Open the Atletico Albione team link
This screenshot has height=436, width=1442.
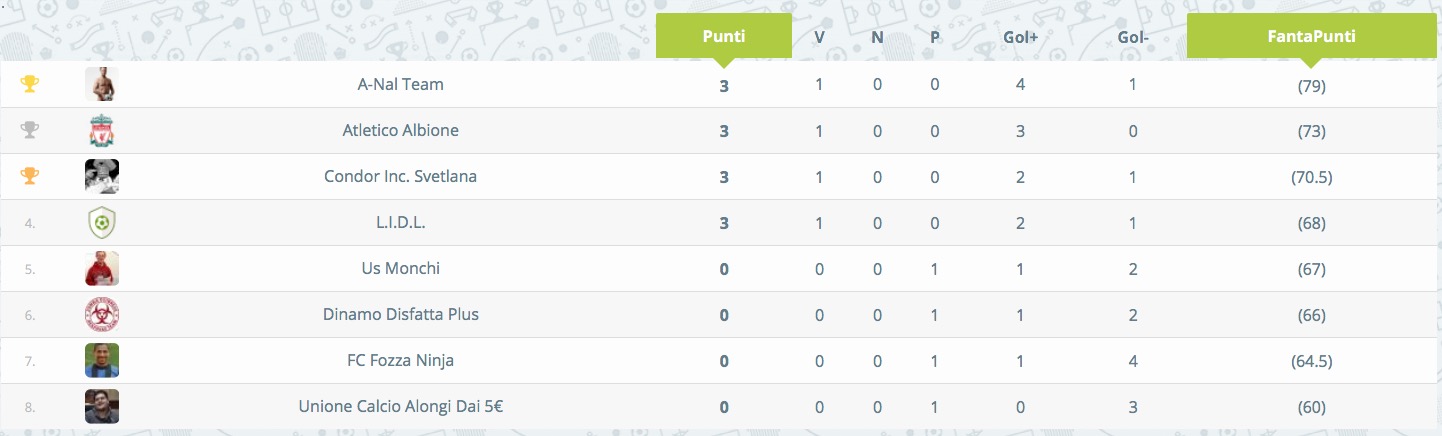tap(400, 130)
